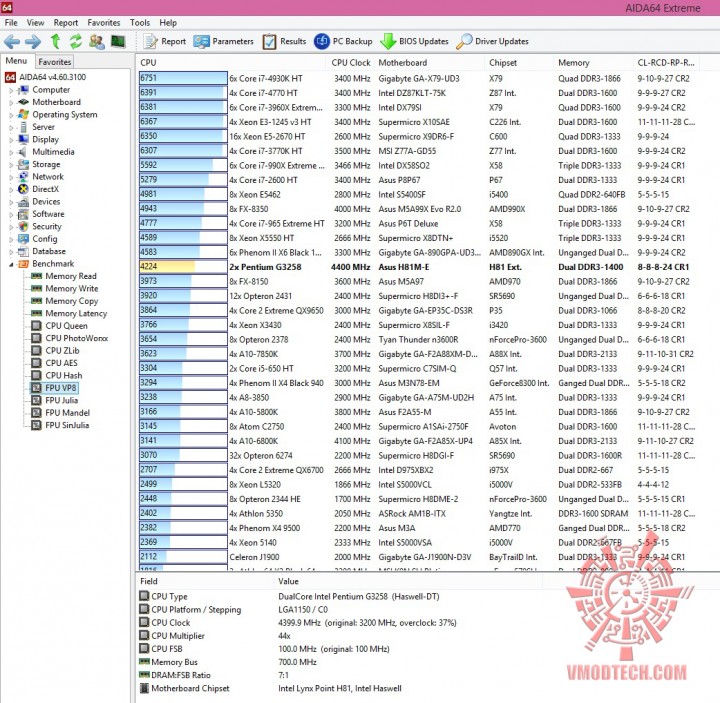Click the Back navigation arrow
This screenshot has width=720, height=703.
(x=12, y=42)
